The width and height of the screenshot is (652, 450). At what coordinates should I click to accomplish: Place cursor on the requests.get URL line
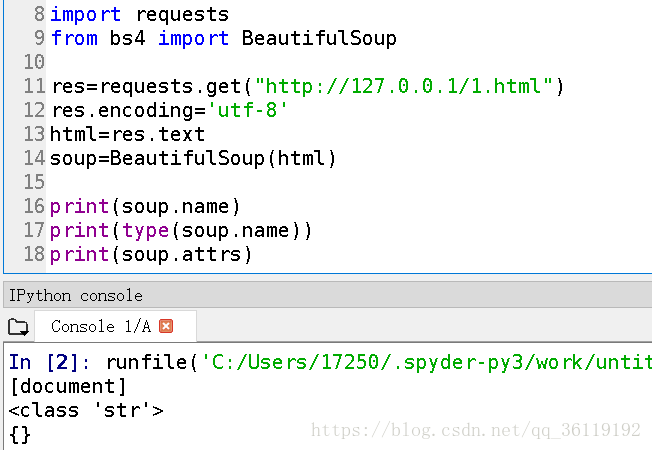click(308, 87)
